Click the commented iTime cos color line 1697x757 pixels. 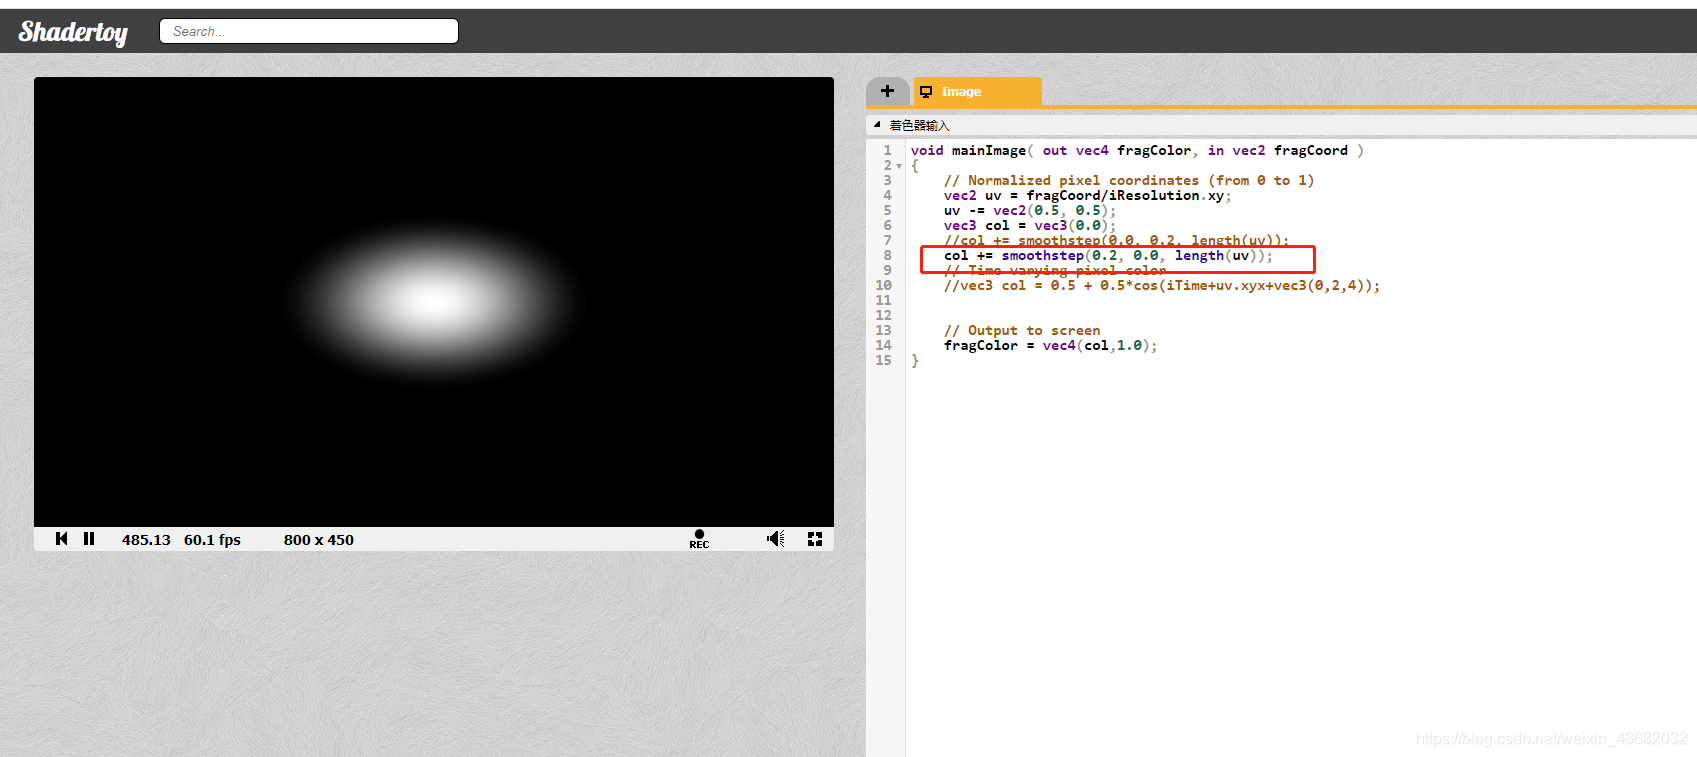coord(1162,285)
